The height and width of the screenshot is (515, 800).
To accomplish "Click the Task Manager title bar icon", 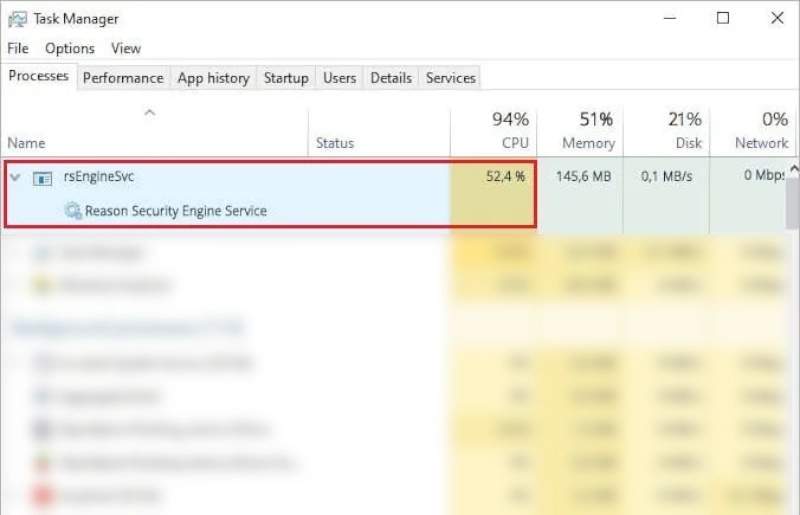I will pos(17,19).
